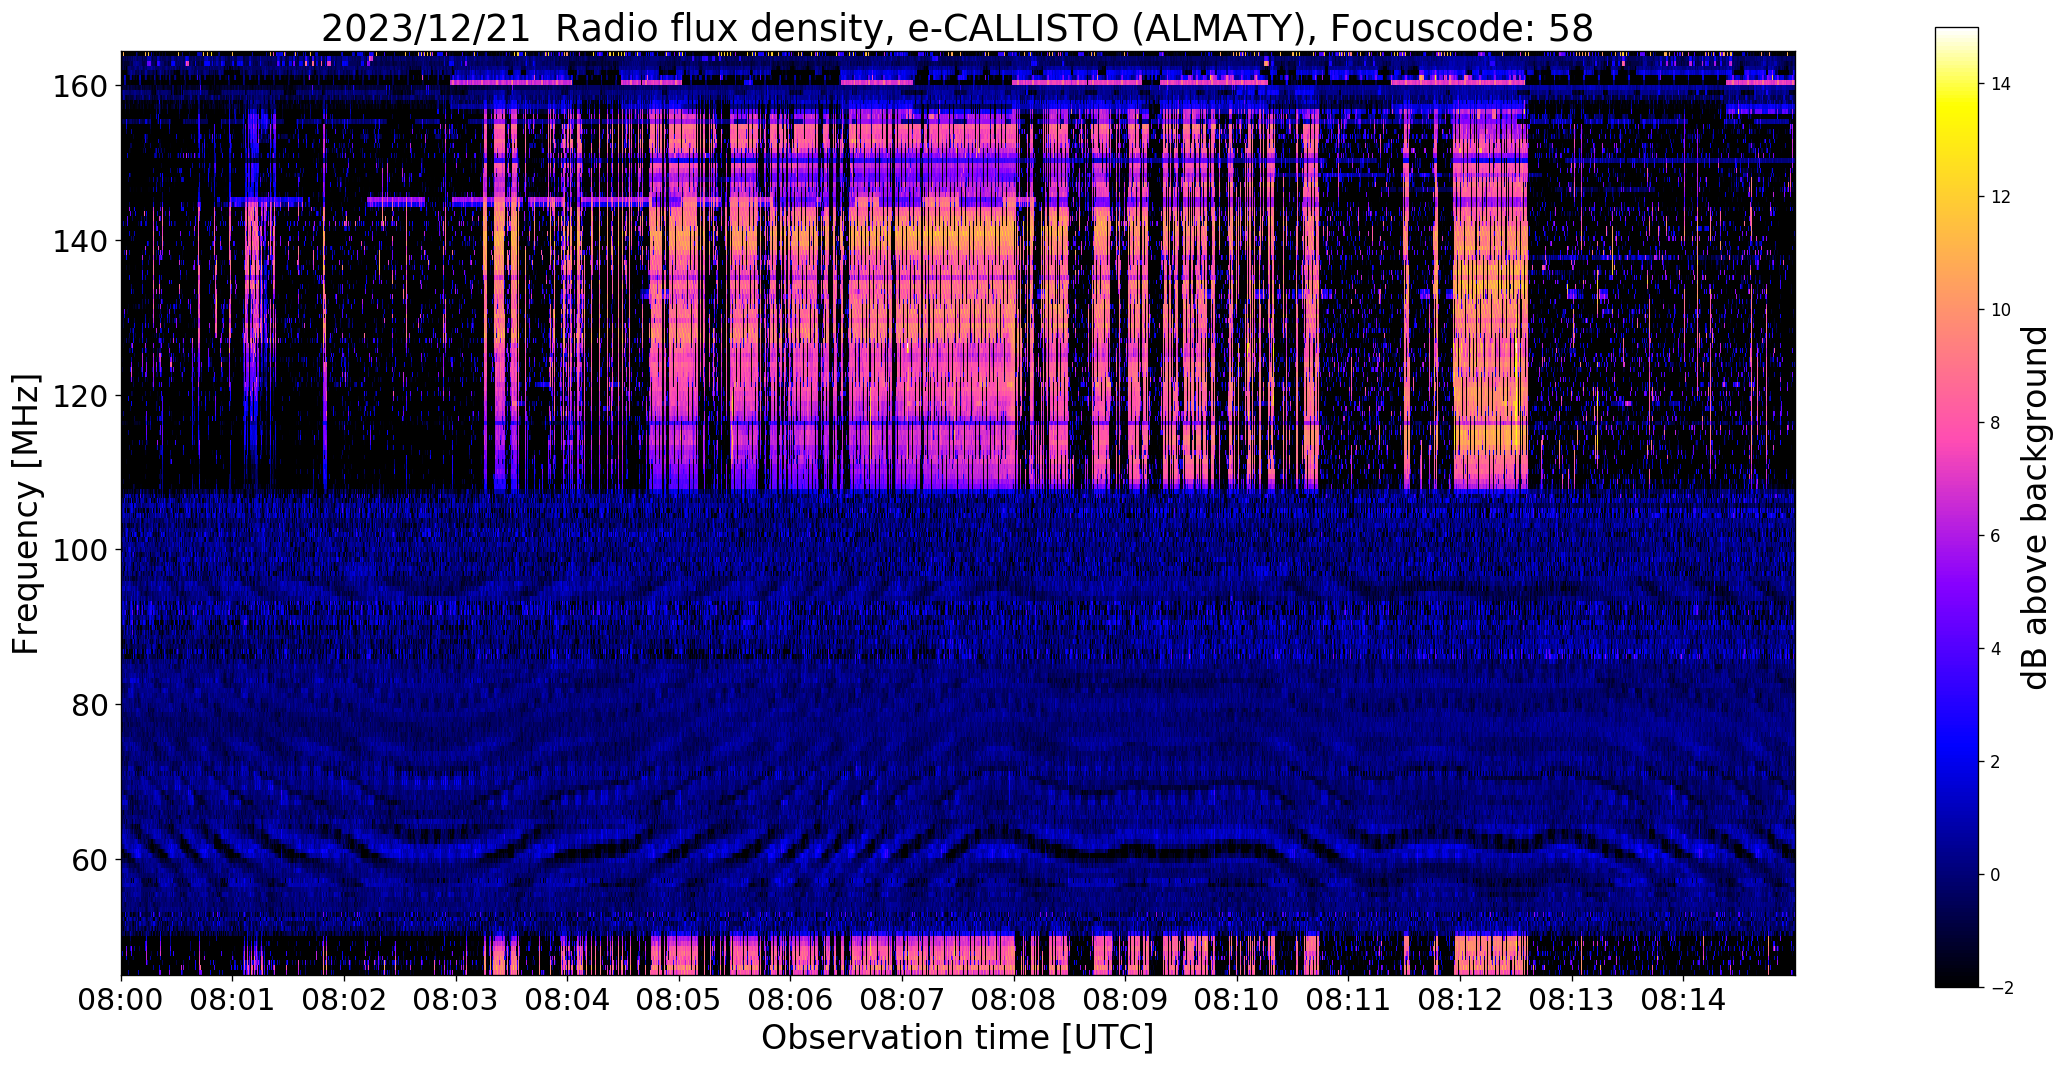Click the 08:05 time tick label
The width and height of the screenshot is (2066, 1067).
click(x=679, y=999)
